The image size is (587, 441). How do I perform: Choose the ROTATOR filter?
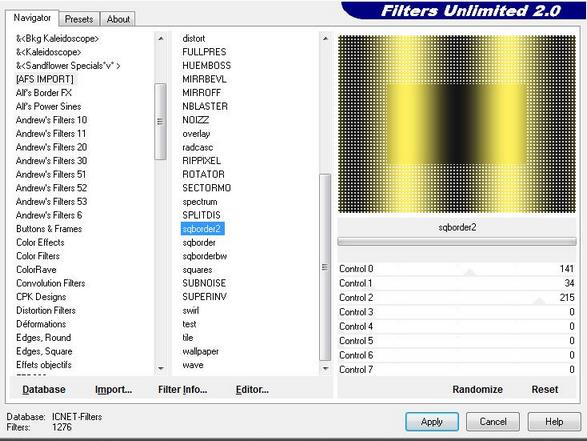(x=203, y=174)
